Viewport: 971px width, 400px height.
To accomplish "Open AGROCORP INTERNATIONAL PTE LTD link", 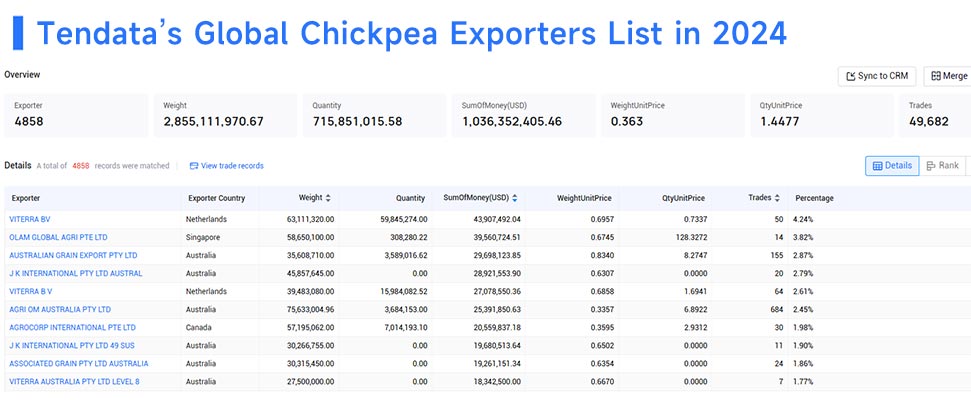I will [x=72, y=327].
